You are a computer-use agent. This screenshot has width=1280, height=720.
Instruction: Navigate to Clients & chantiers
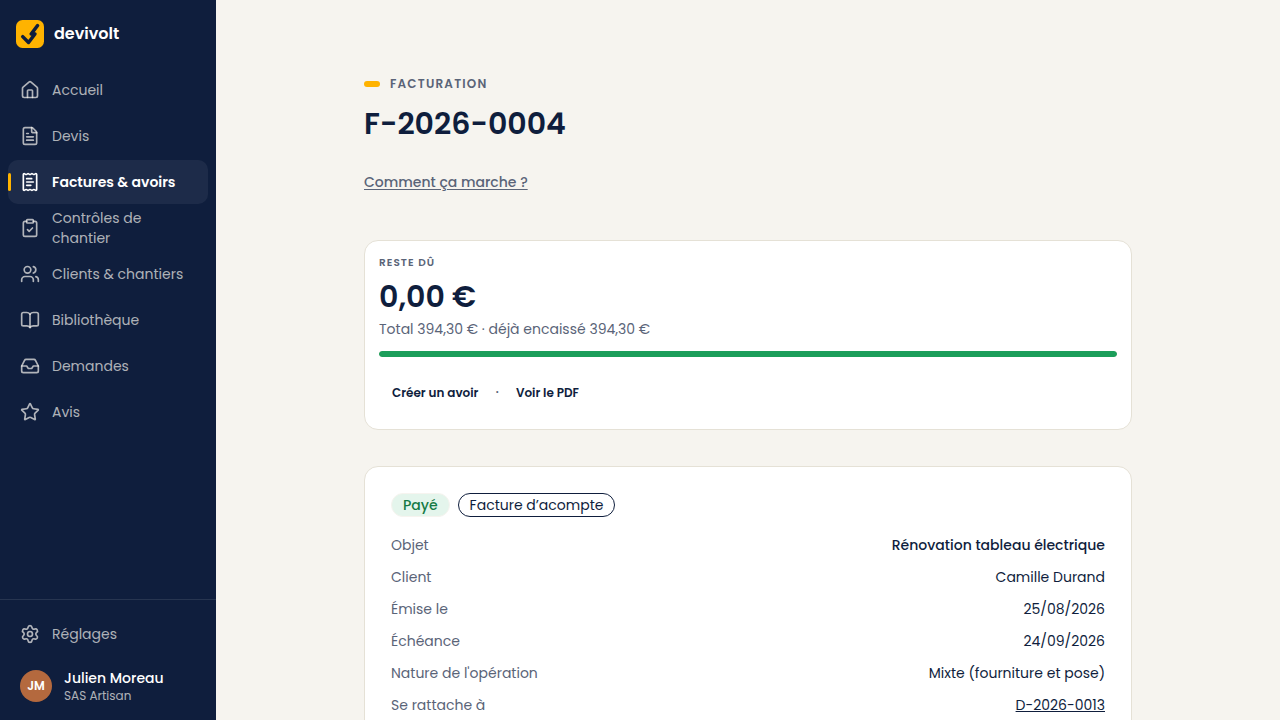(108, 274)
